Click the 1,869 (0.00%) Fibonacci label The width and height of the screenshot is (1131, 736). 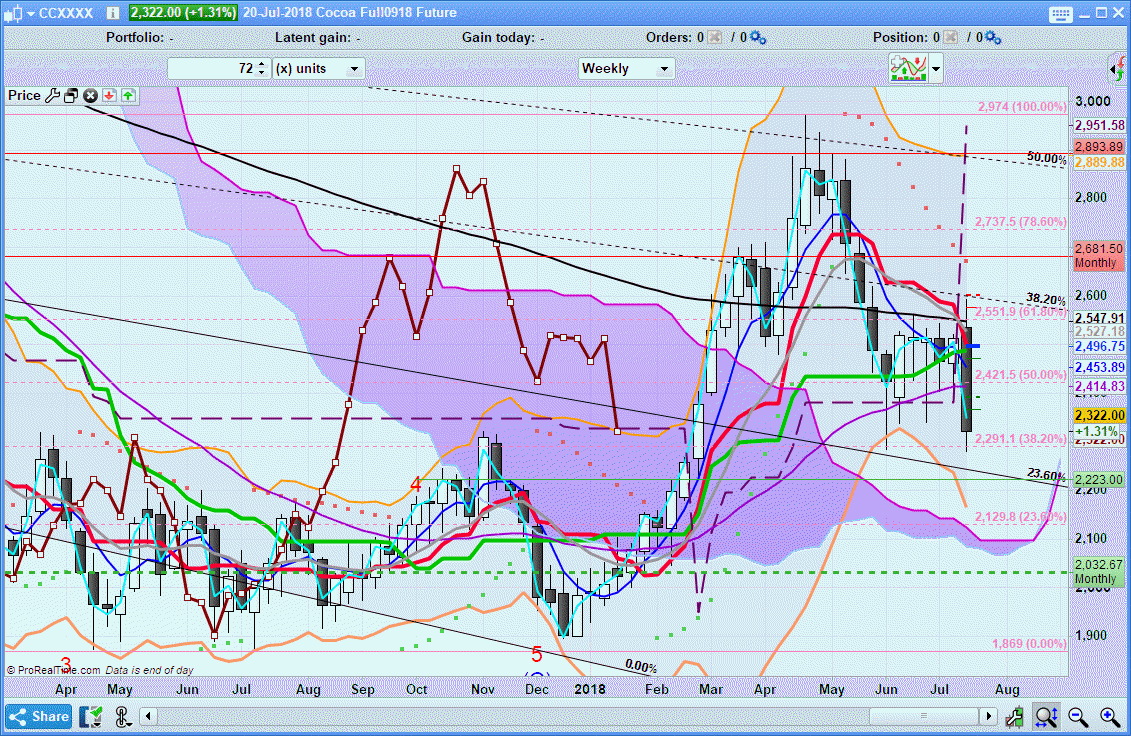point(1029,644)
